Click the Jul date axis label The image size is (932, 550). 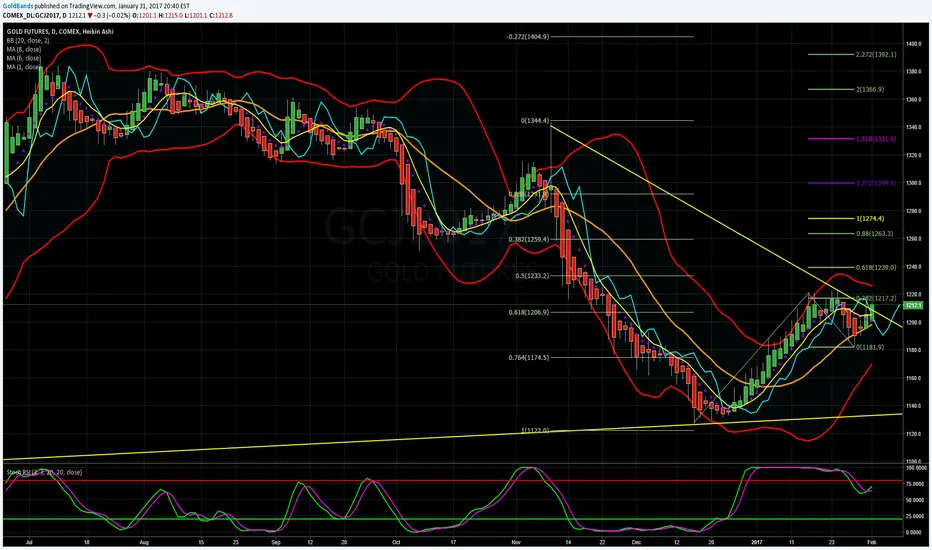[x=29, y=542]
